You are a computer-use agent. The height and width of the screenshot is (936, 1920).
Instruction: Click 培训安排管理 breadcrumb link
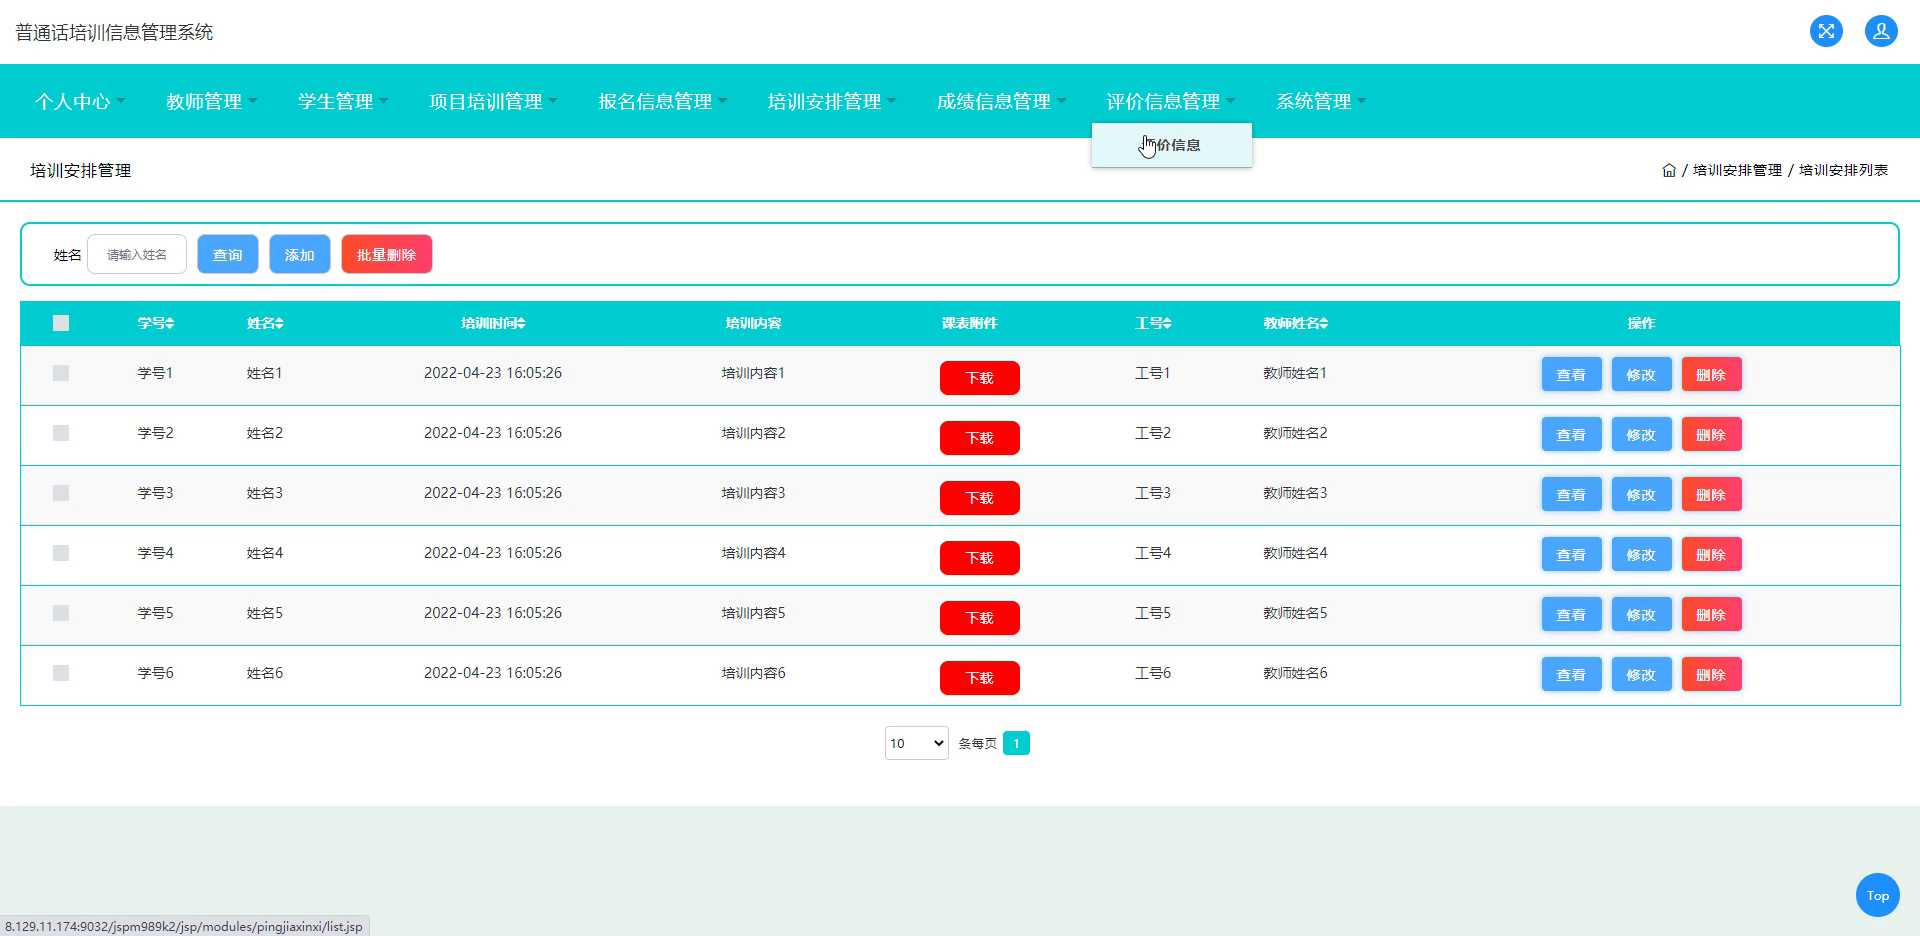coord(1737,170)
